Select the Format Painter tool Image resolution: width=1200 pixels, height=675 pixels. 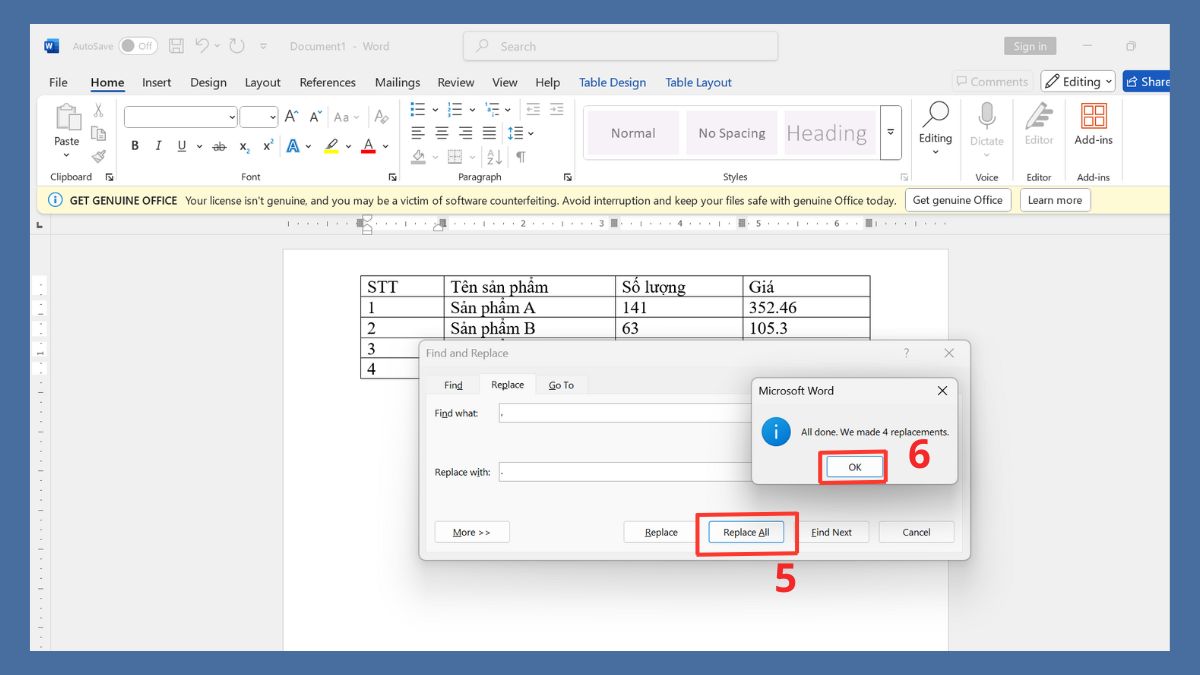(x=98, y=156)
